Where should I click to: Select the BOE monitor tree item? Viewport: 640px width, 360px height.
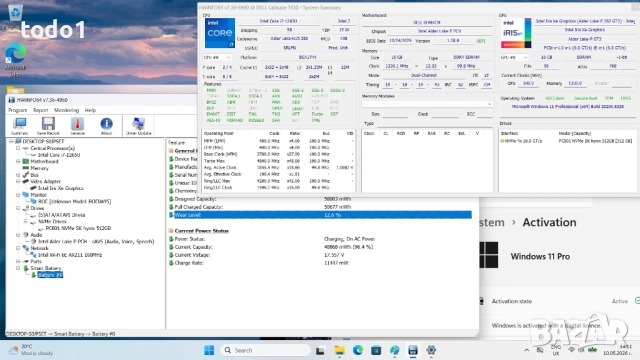point(74,201)
